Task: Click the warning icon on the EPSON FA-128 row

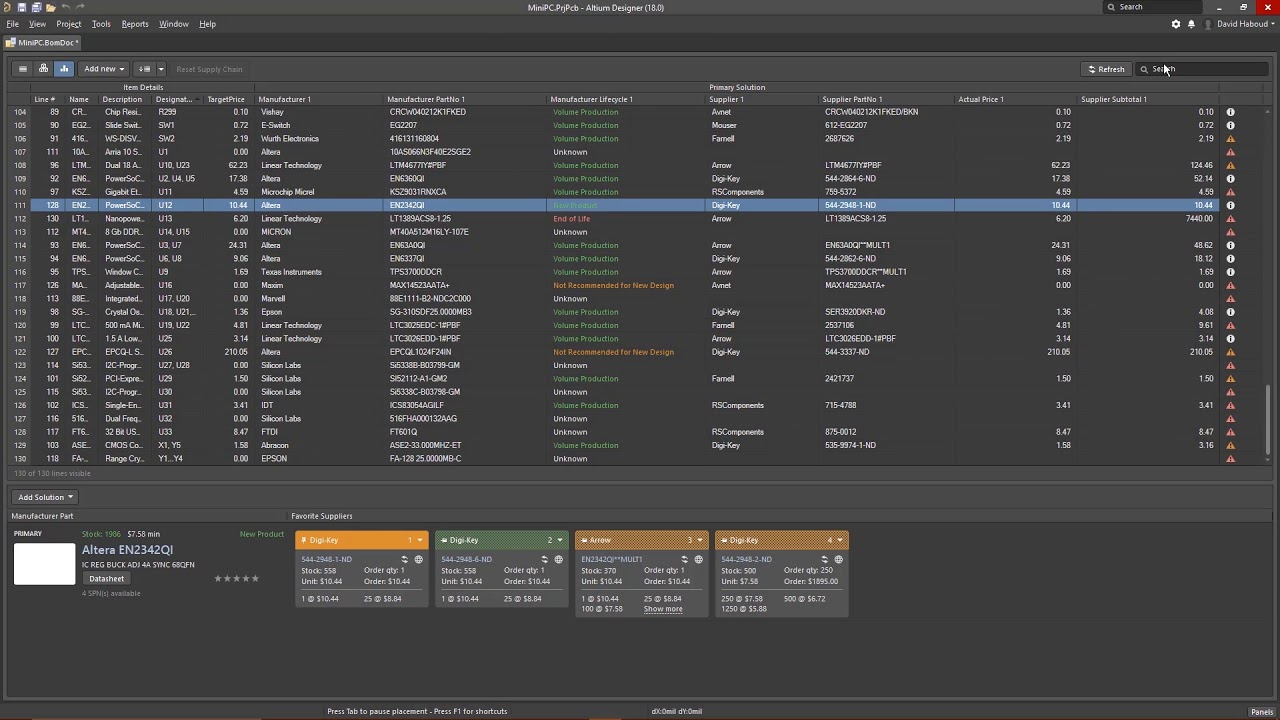Action: point(1230,459)
